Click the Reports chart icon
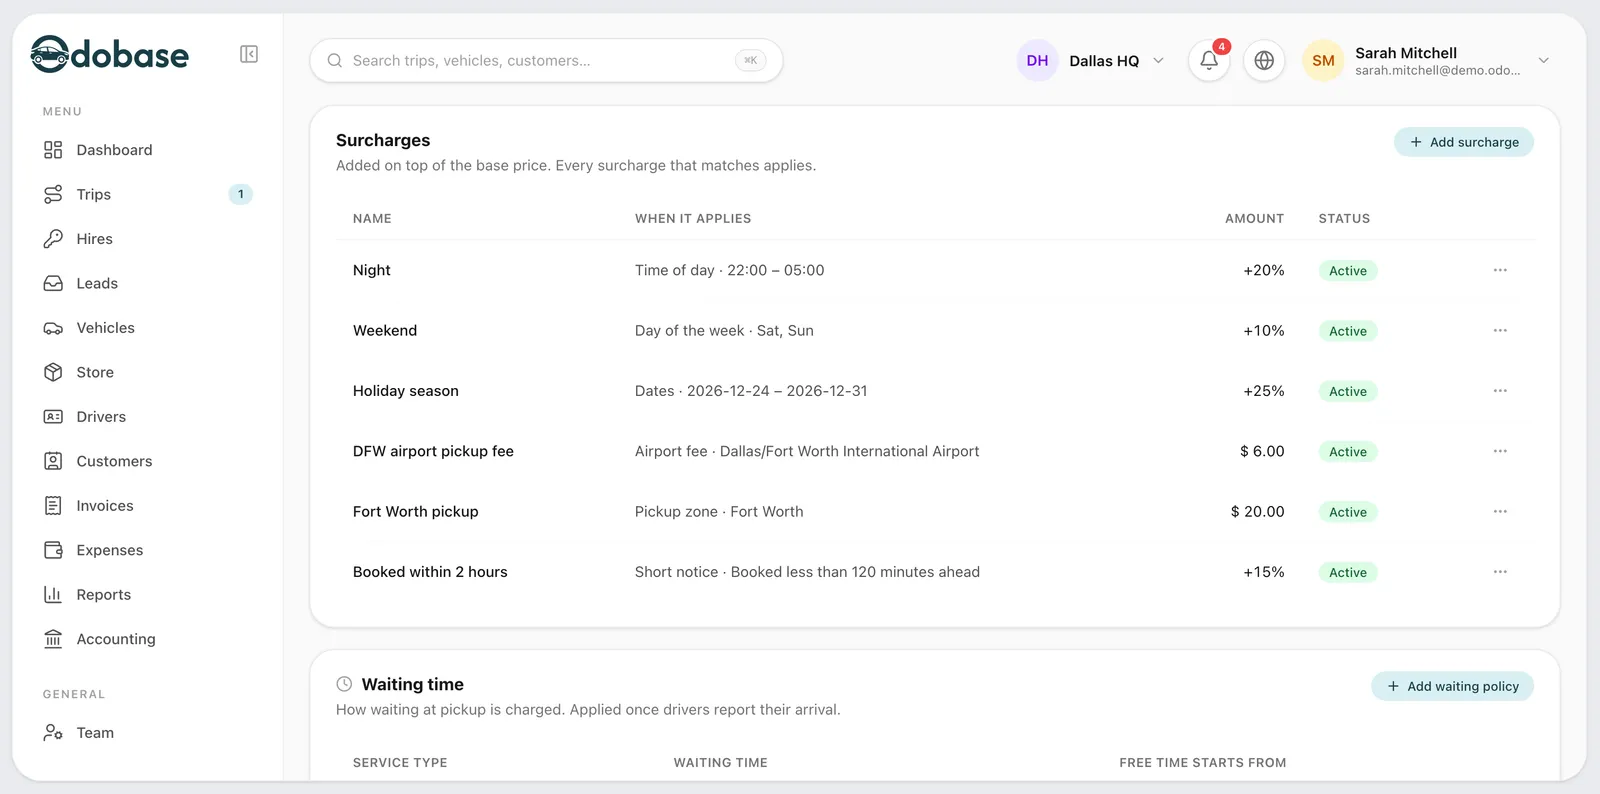 click(x=53, y=595)
